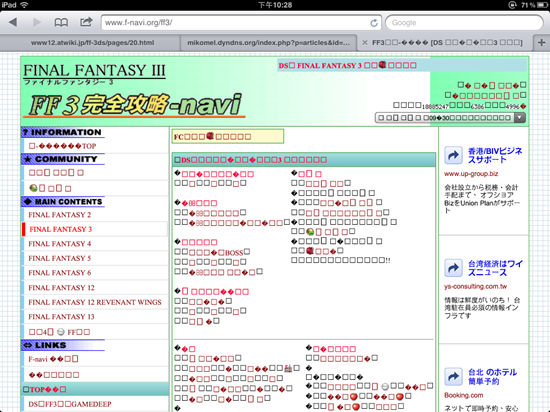This screenshot has width=550, height=412.
Task: Click the DS FINAL FANTASY 3 header link
Action: 348,65
